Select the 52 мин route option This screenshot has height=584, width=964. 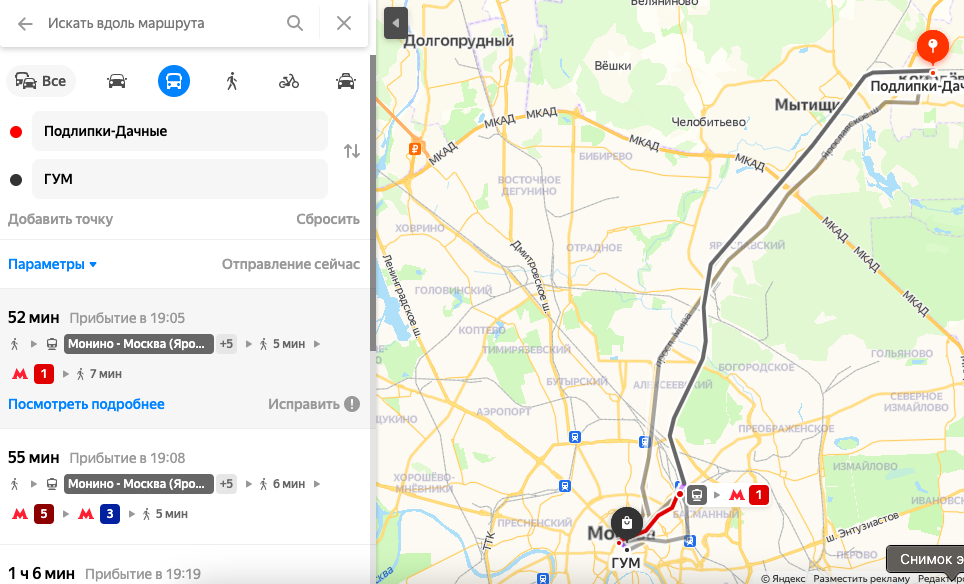point(184,358)
